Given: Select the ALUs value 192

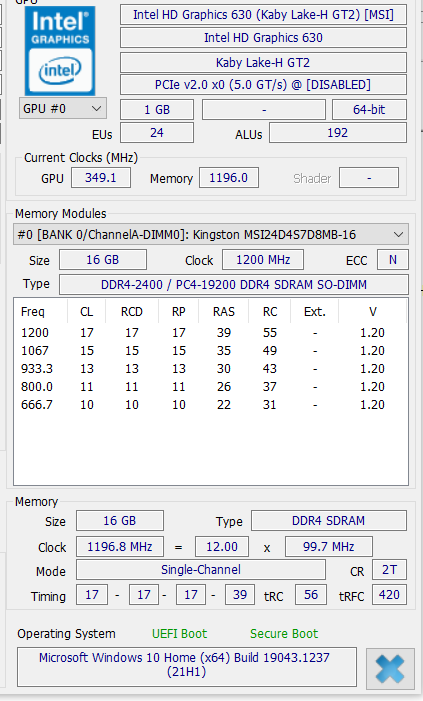Looking at the screenshot, I should pos(338,133).
